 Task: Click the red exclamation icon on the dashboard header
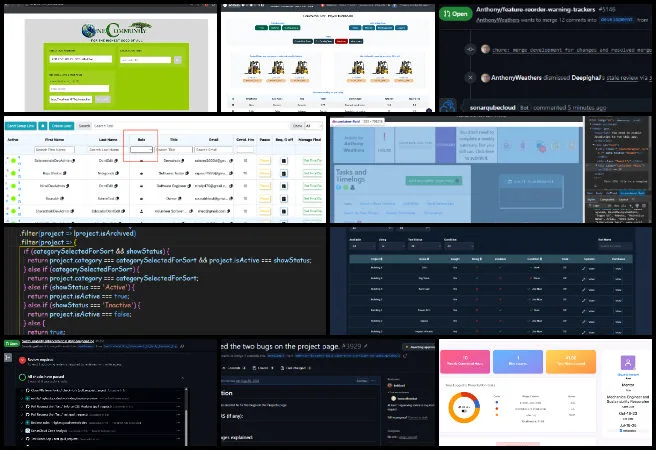point(384,138)
